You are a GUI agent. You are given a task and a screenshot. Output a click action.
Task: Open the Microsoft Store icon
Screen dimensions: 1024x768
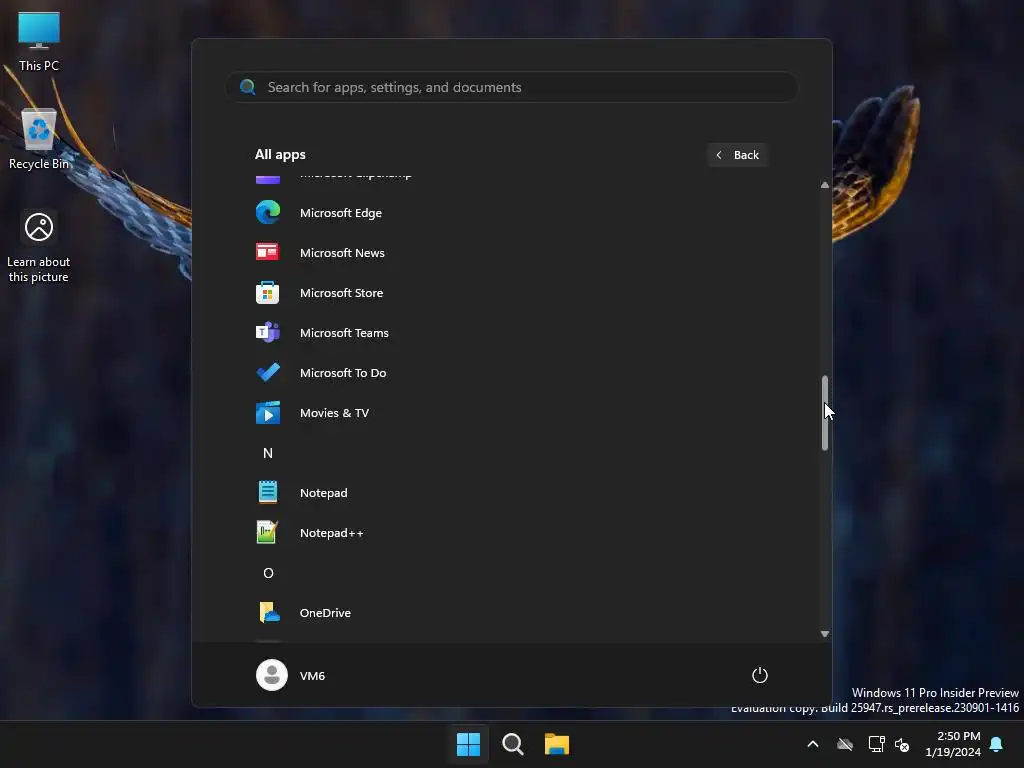267,293
